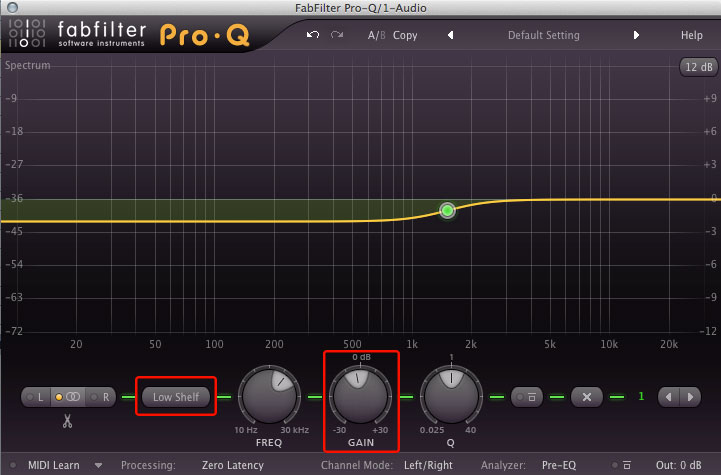Click the Undo arrow icon
The image size is (721, 475).
click(313, 35)
